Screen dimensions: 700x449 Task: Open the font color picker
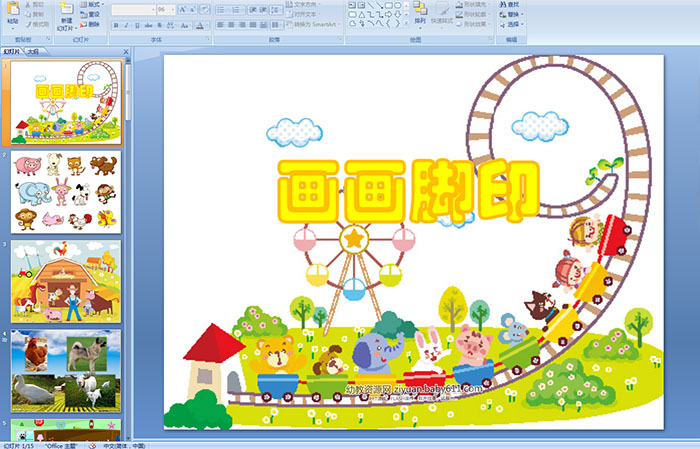pyautogui.click(x=203, y=25)
